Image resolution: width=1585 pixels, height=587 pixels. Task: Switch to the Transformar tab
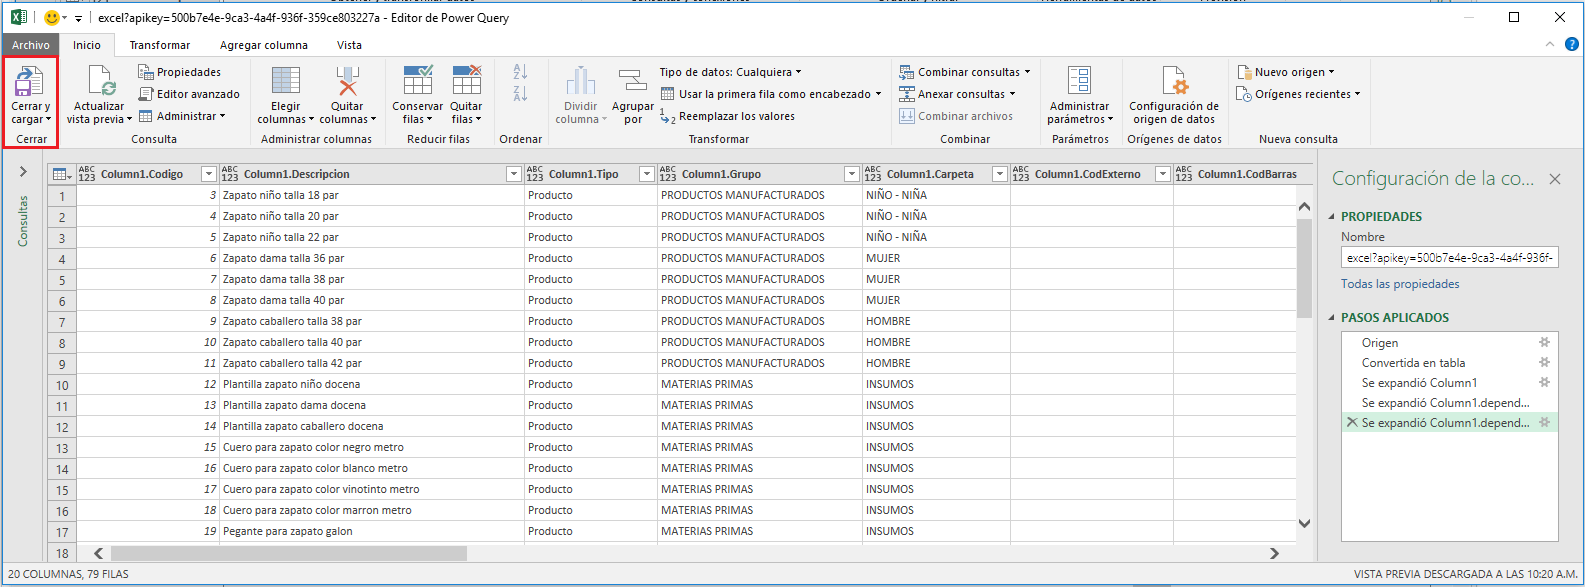(159, 45)
